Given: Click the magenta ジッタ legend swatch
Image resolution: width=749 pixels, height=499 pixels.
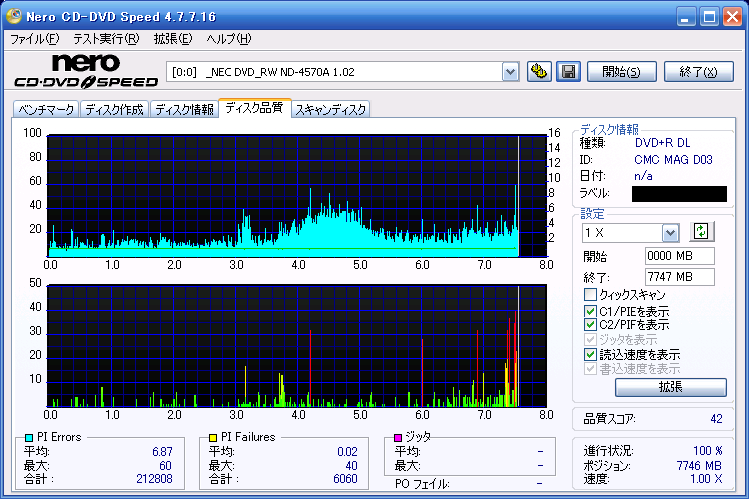Looking at the screenshot, I should click(397, 437).
